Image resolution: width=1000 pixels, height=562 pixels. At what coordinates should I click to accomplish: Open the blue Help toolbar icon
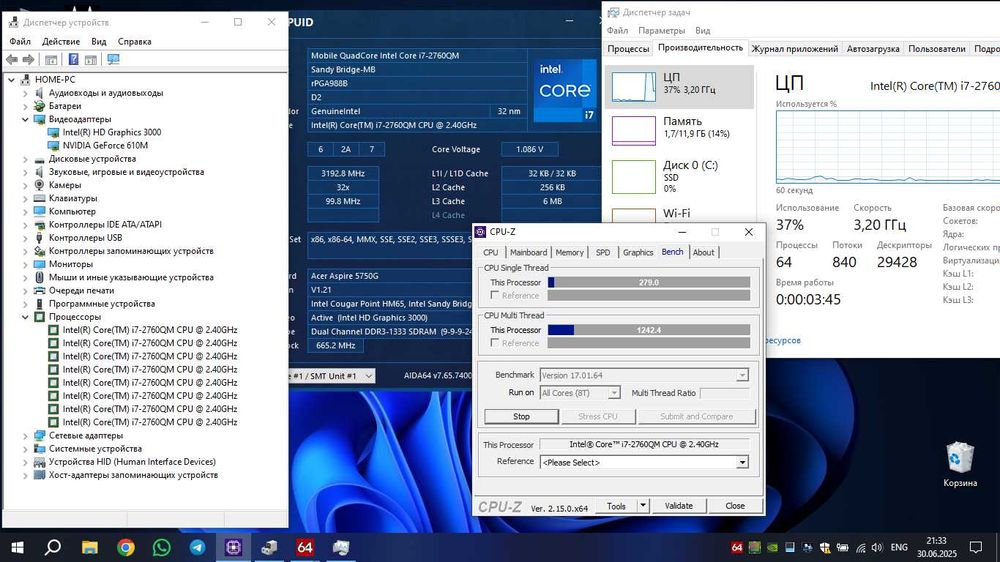(73, 59)
